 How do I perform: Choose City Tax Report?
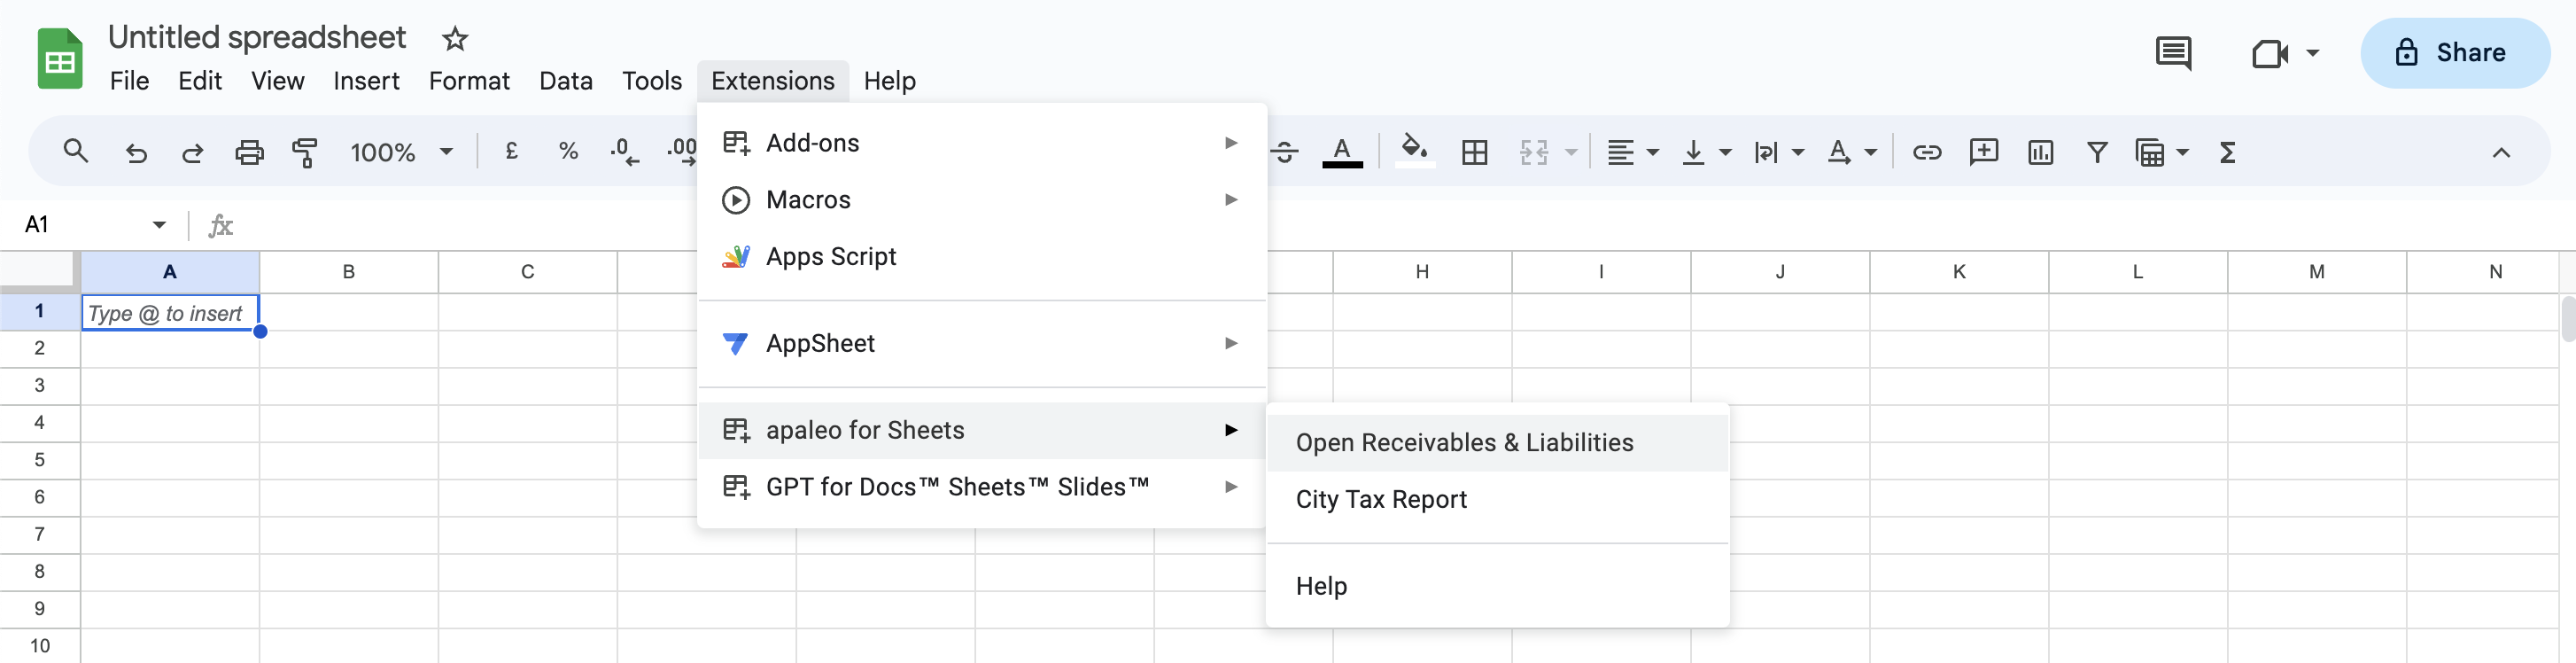(x=1497, y=500)
